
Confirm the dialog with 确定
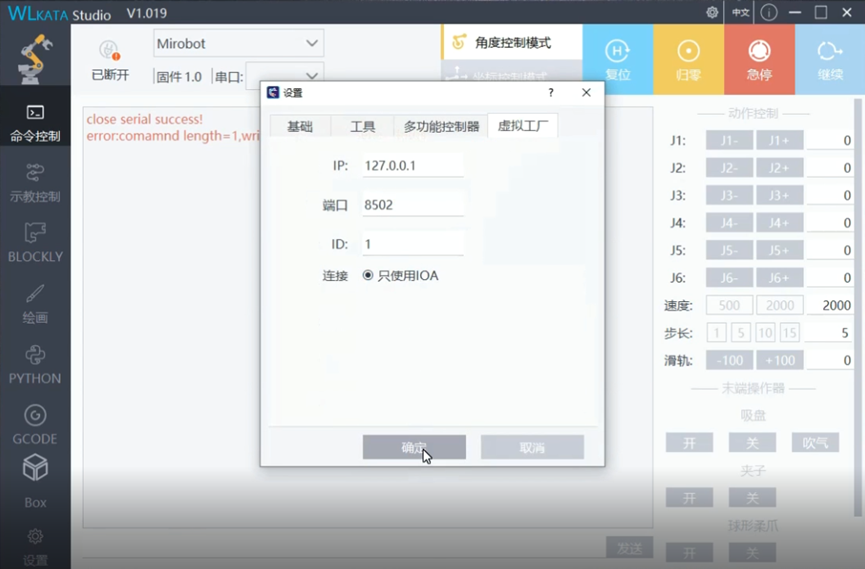point(414,447)
